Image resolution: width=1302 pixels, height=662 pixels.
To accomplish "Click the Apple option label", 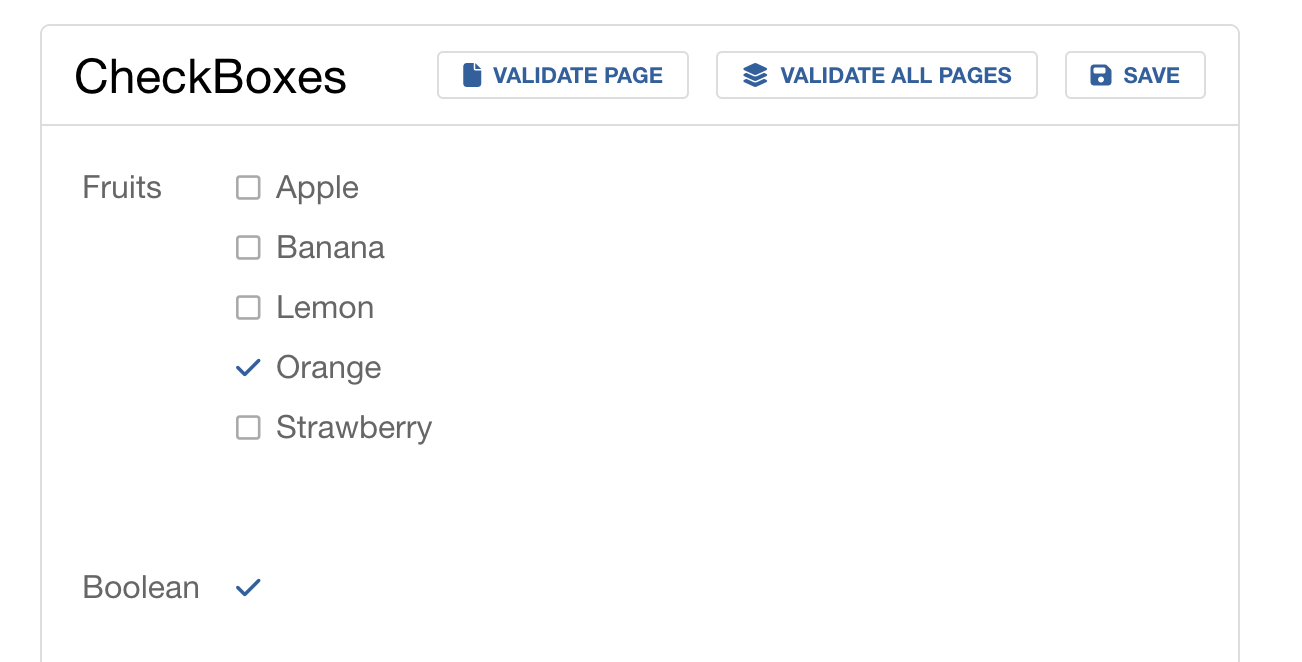I will tap(317, 188).
